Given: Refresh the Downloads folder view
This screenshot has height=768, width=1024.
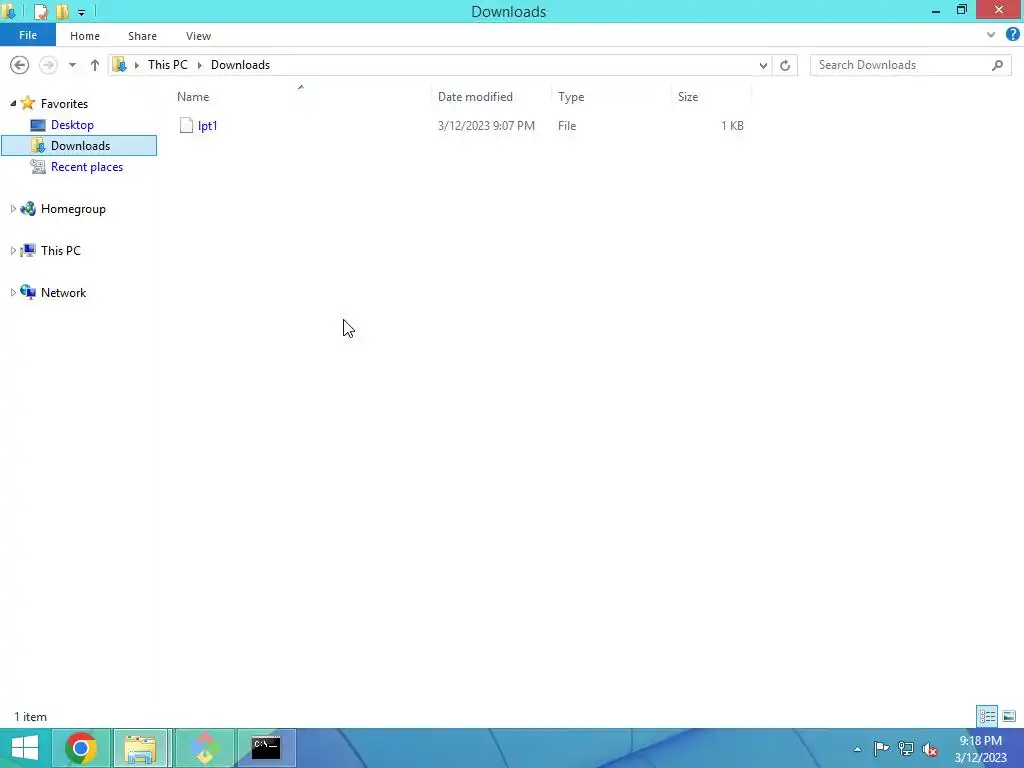Looking at the screenshot, I should click(x=785, y=65).
